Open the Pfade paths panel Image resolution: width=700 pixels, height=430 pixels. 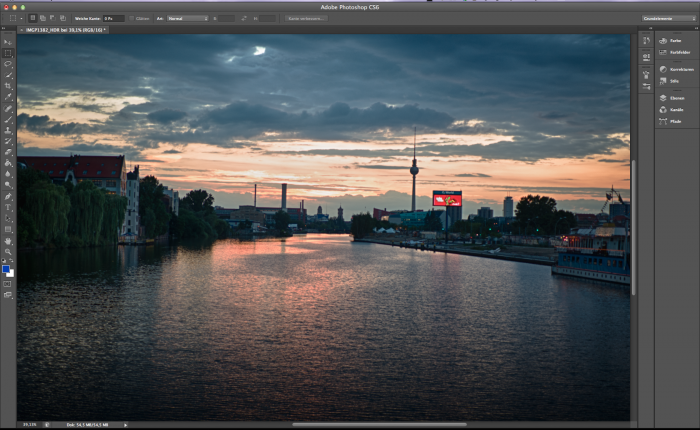point(676,121)
